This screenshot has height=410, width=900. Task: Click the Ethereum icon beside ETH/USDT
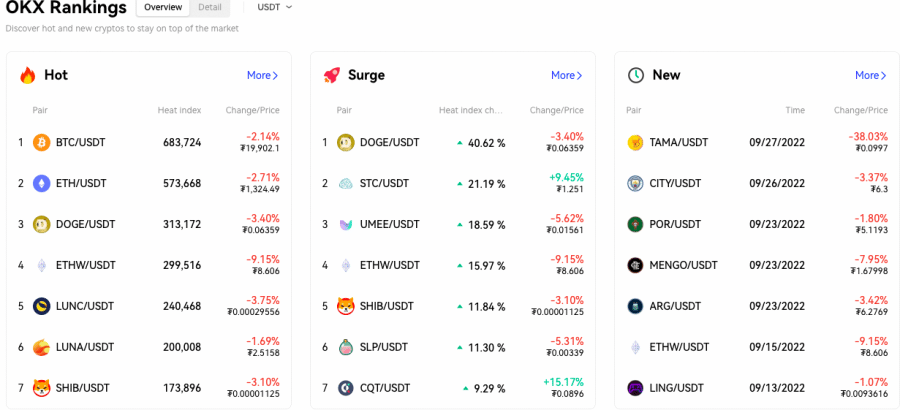pos(41,183)
